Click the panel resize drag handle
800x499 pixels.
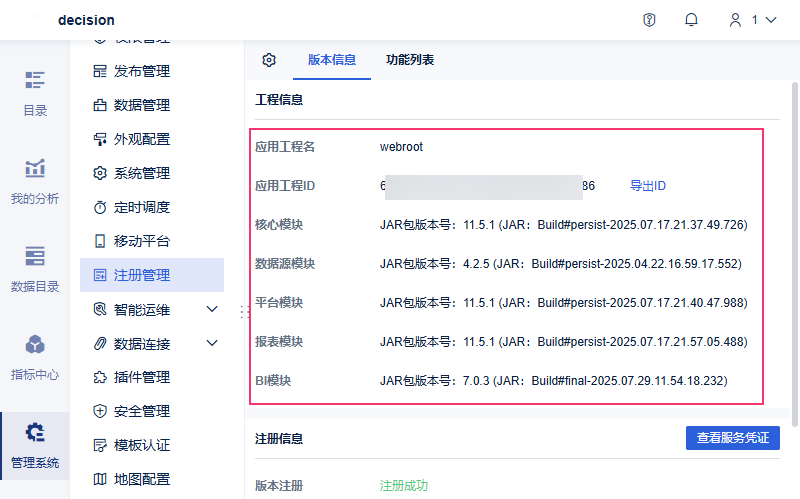[243, 313]
